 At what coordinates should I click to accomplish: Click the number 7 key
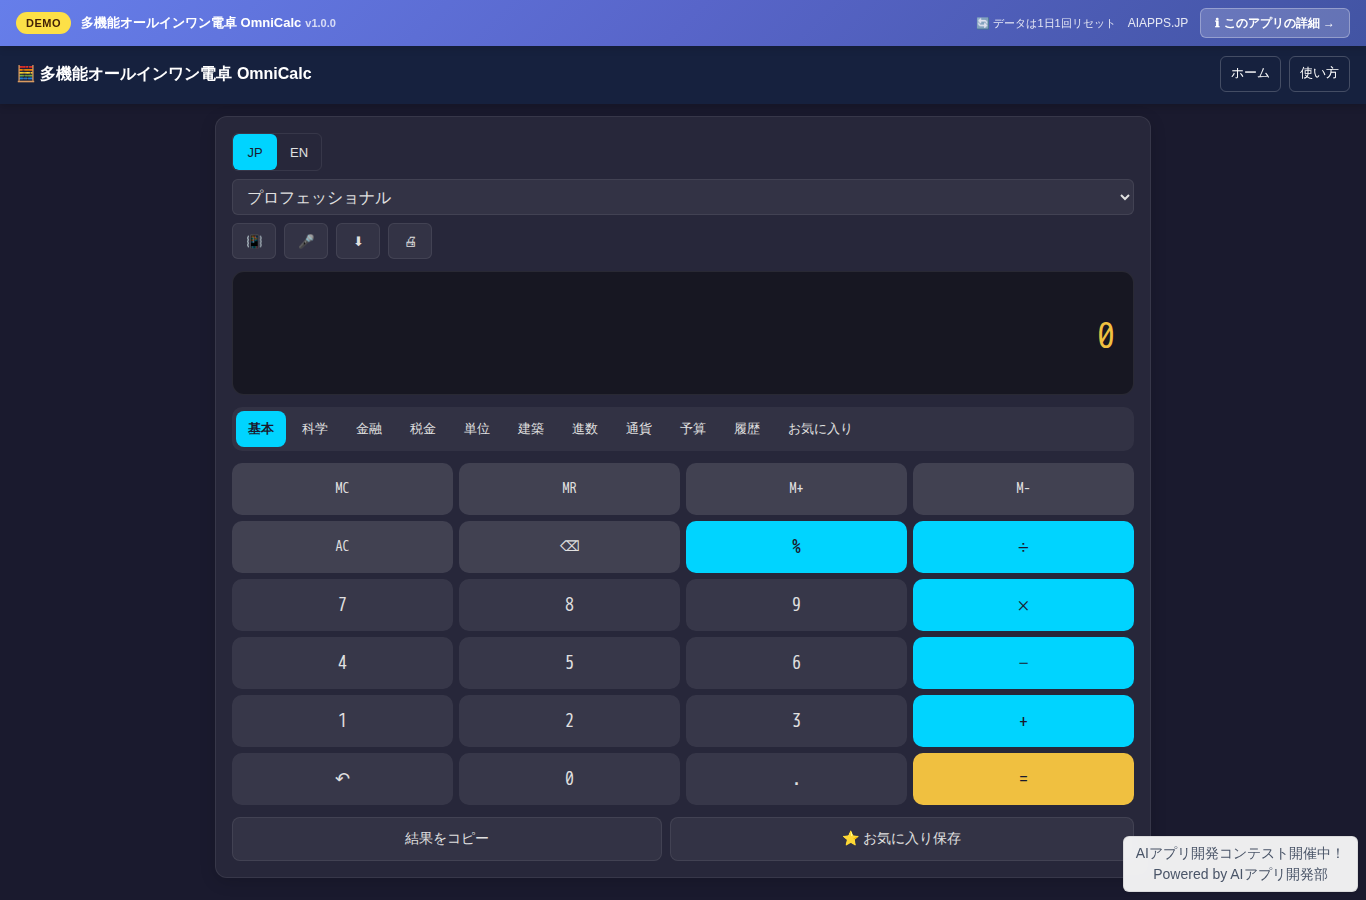(x=342, y=605)
